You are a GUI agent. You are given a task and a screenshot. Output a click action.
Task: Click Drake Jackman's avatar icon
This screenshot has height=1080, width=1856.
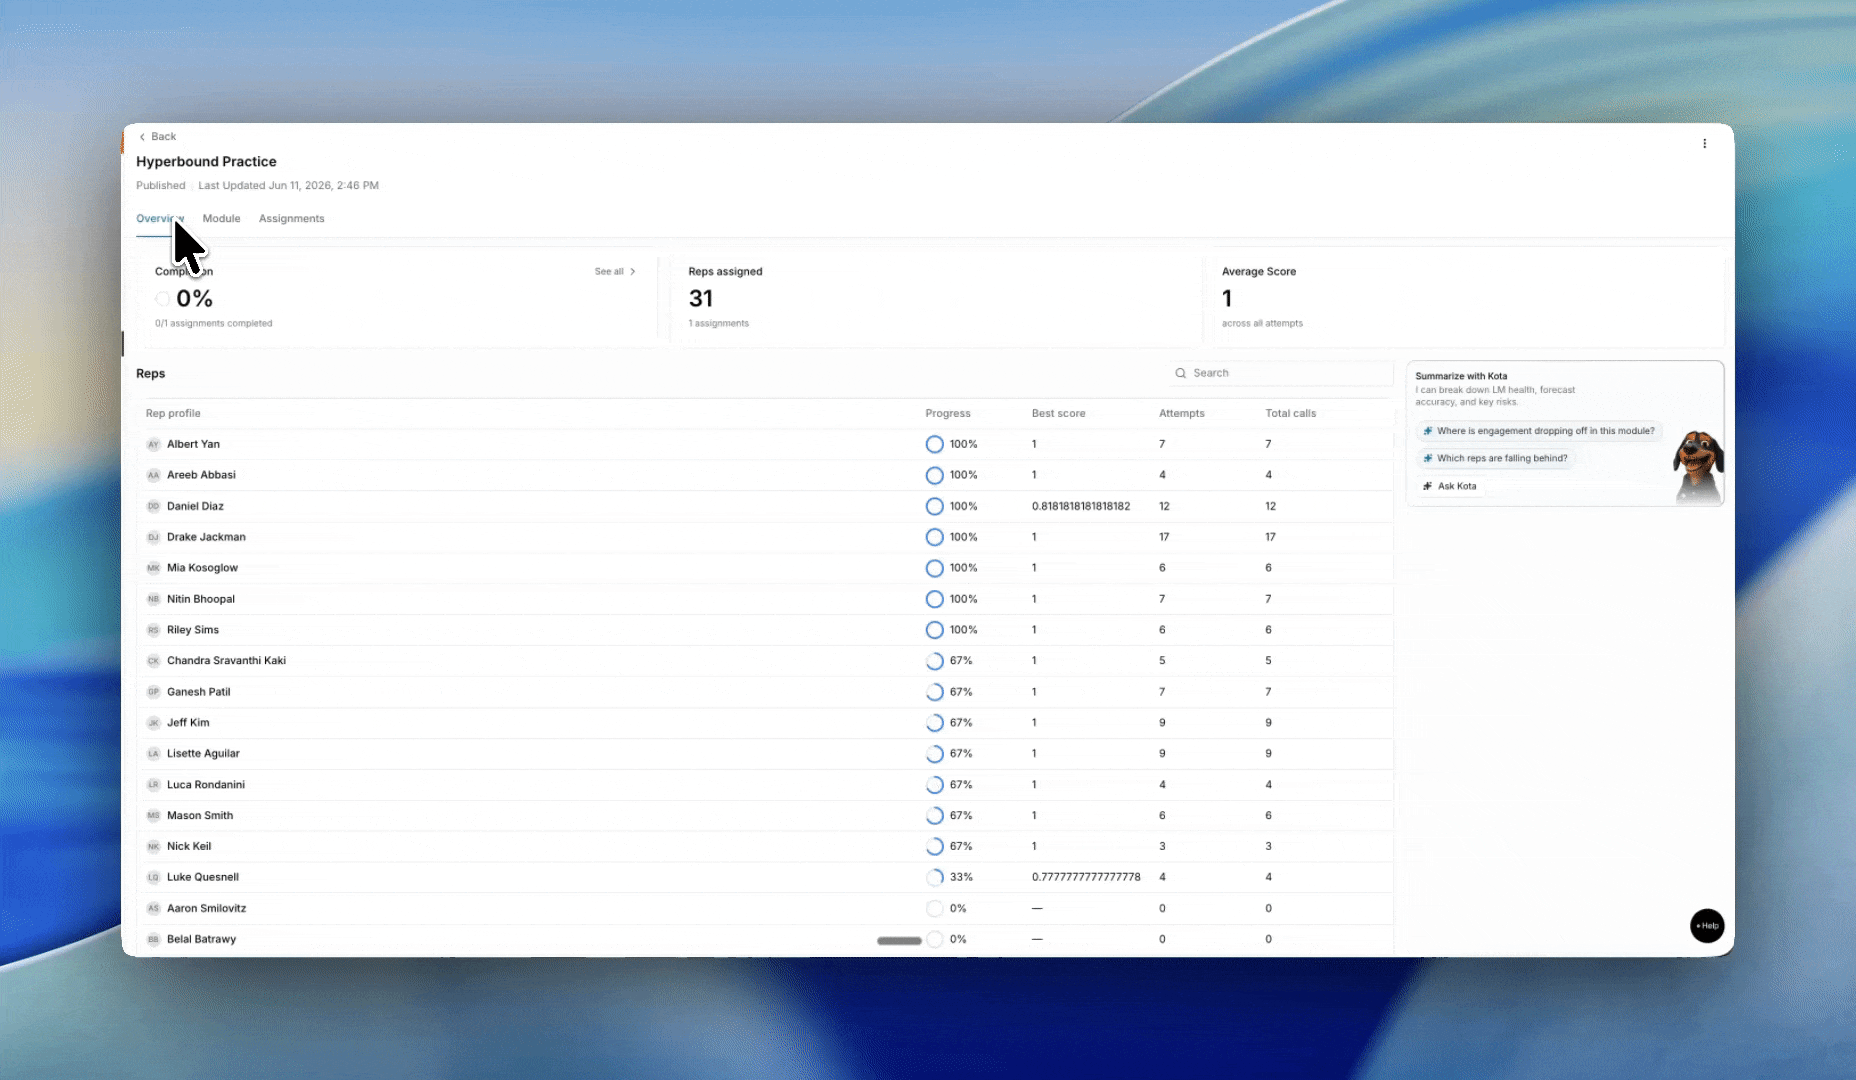(153, 537)
